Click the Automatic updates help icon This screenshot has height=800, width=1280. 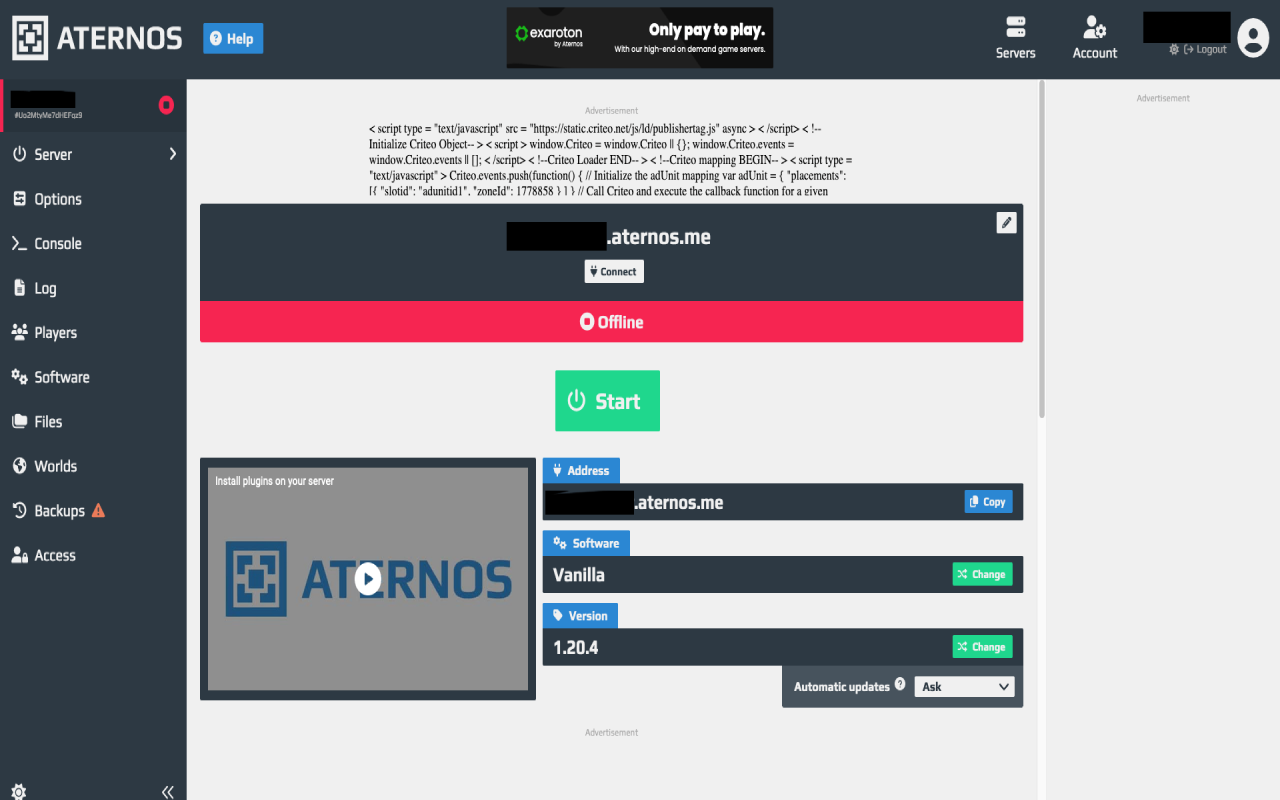coord(900,685)
